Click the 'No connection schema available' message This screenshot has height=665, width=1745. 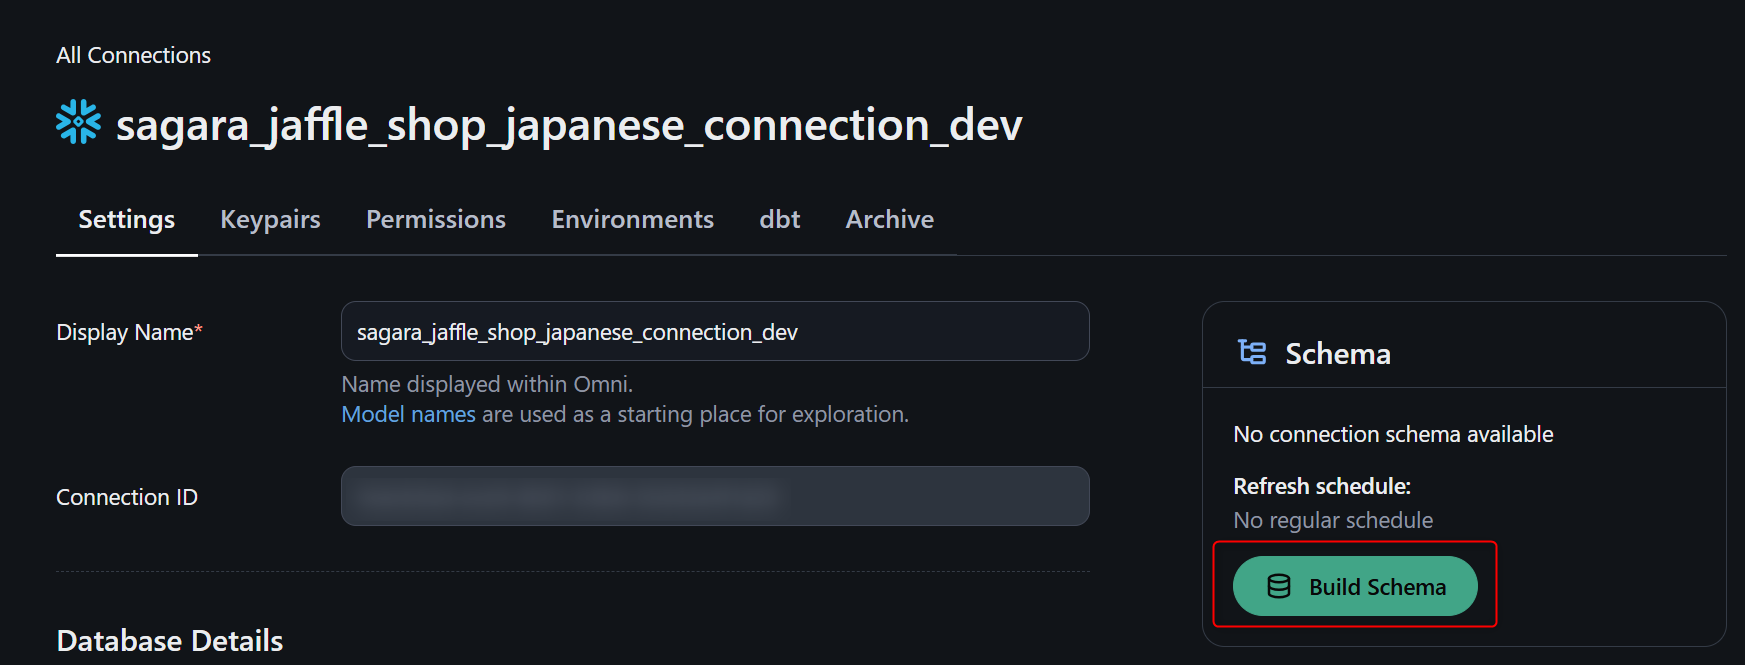pyautogui.click(x=1392, y=434)
